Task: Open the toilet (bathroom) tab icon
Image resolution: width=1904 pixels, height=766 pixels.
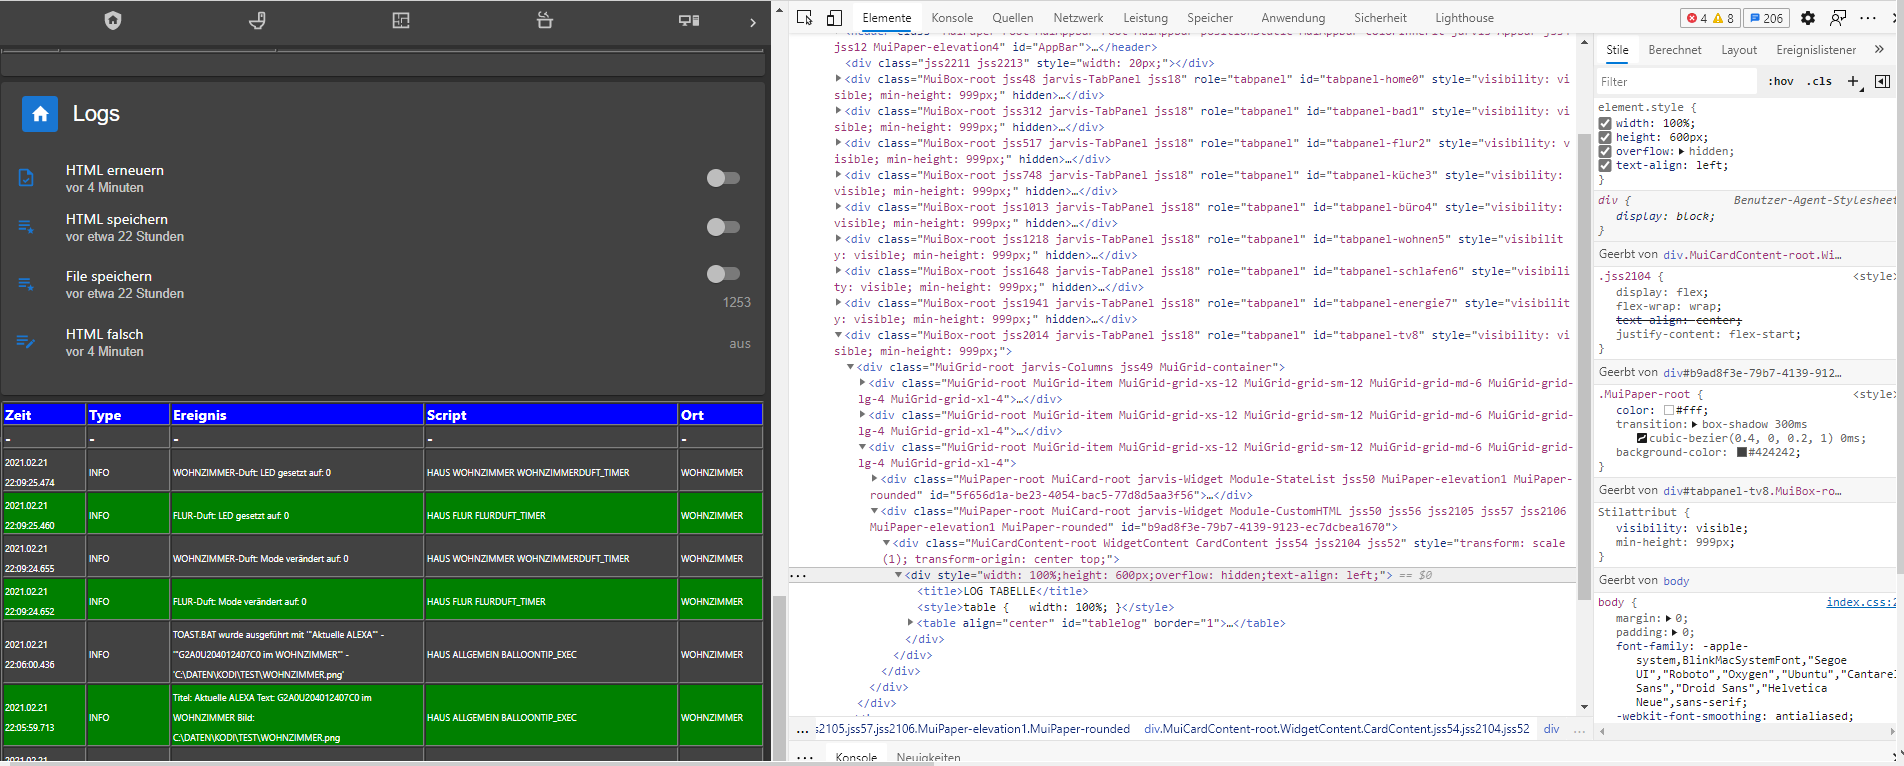Action: point(257,20)
